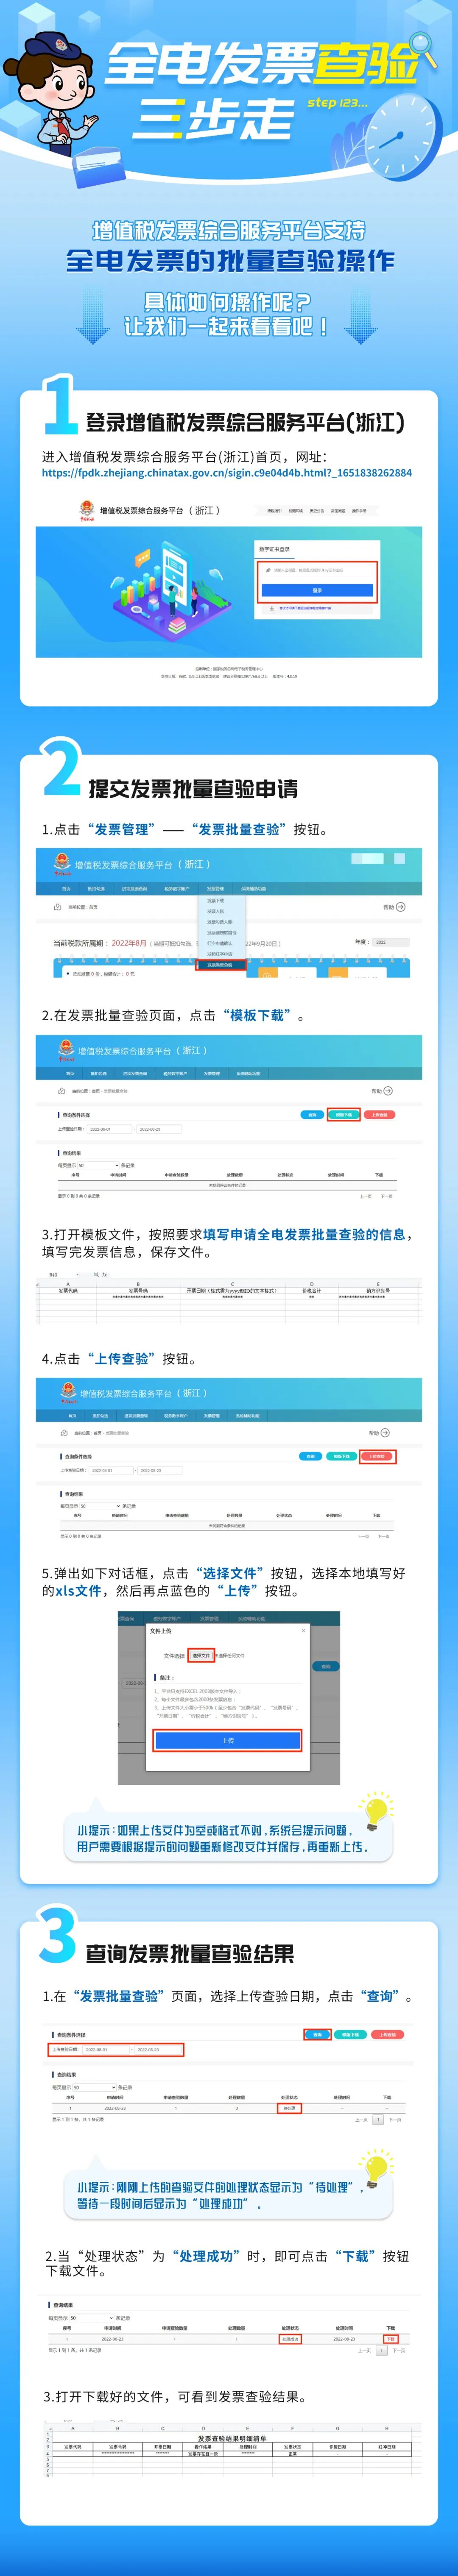Select 发票批量查验 in the 发票管理 dropdown
Image resolution: width=458 pixels, height=2576 pixels.
(220, 965)
